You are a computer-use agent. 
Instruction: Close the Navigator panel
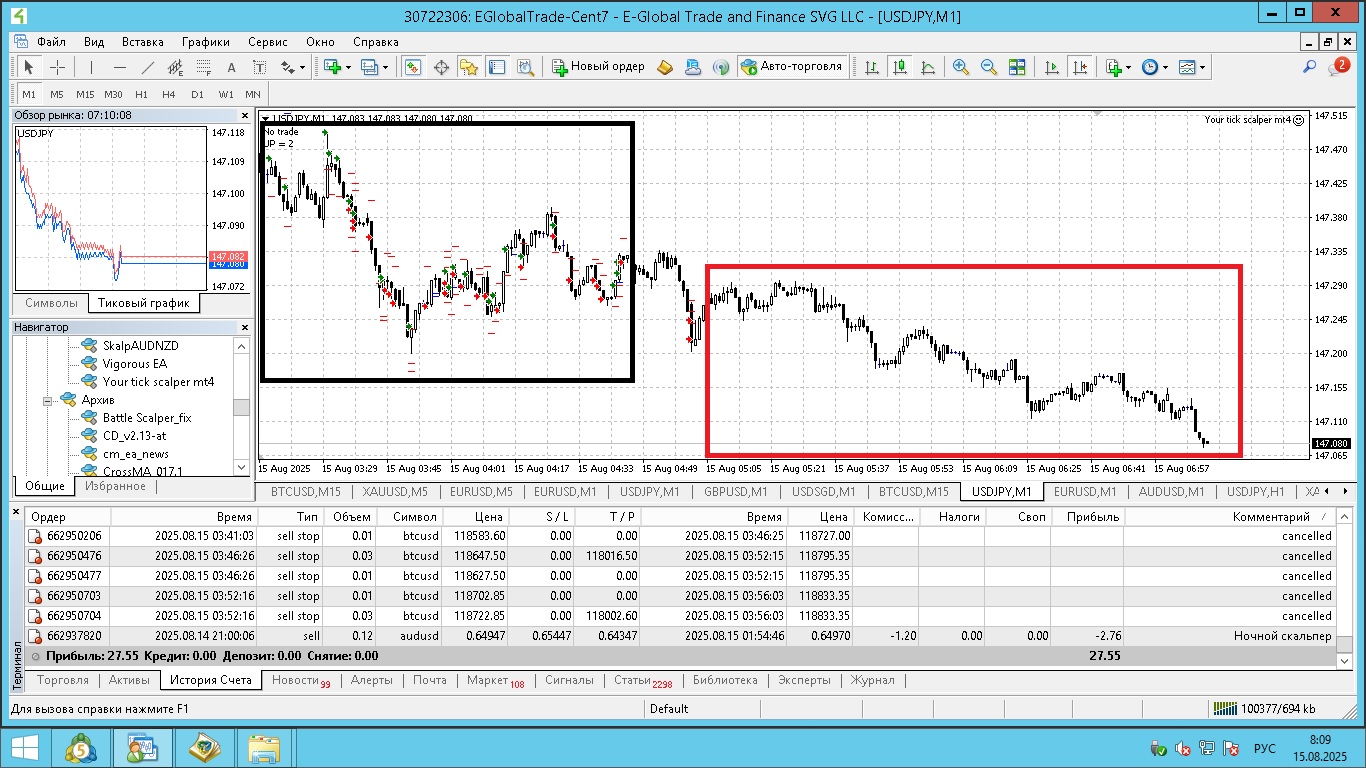pos(244,327)
